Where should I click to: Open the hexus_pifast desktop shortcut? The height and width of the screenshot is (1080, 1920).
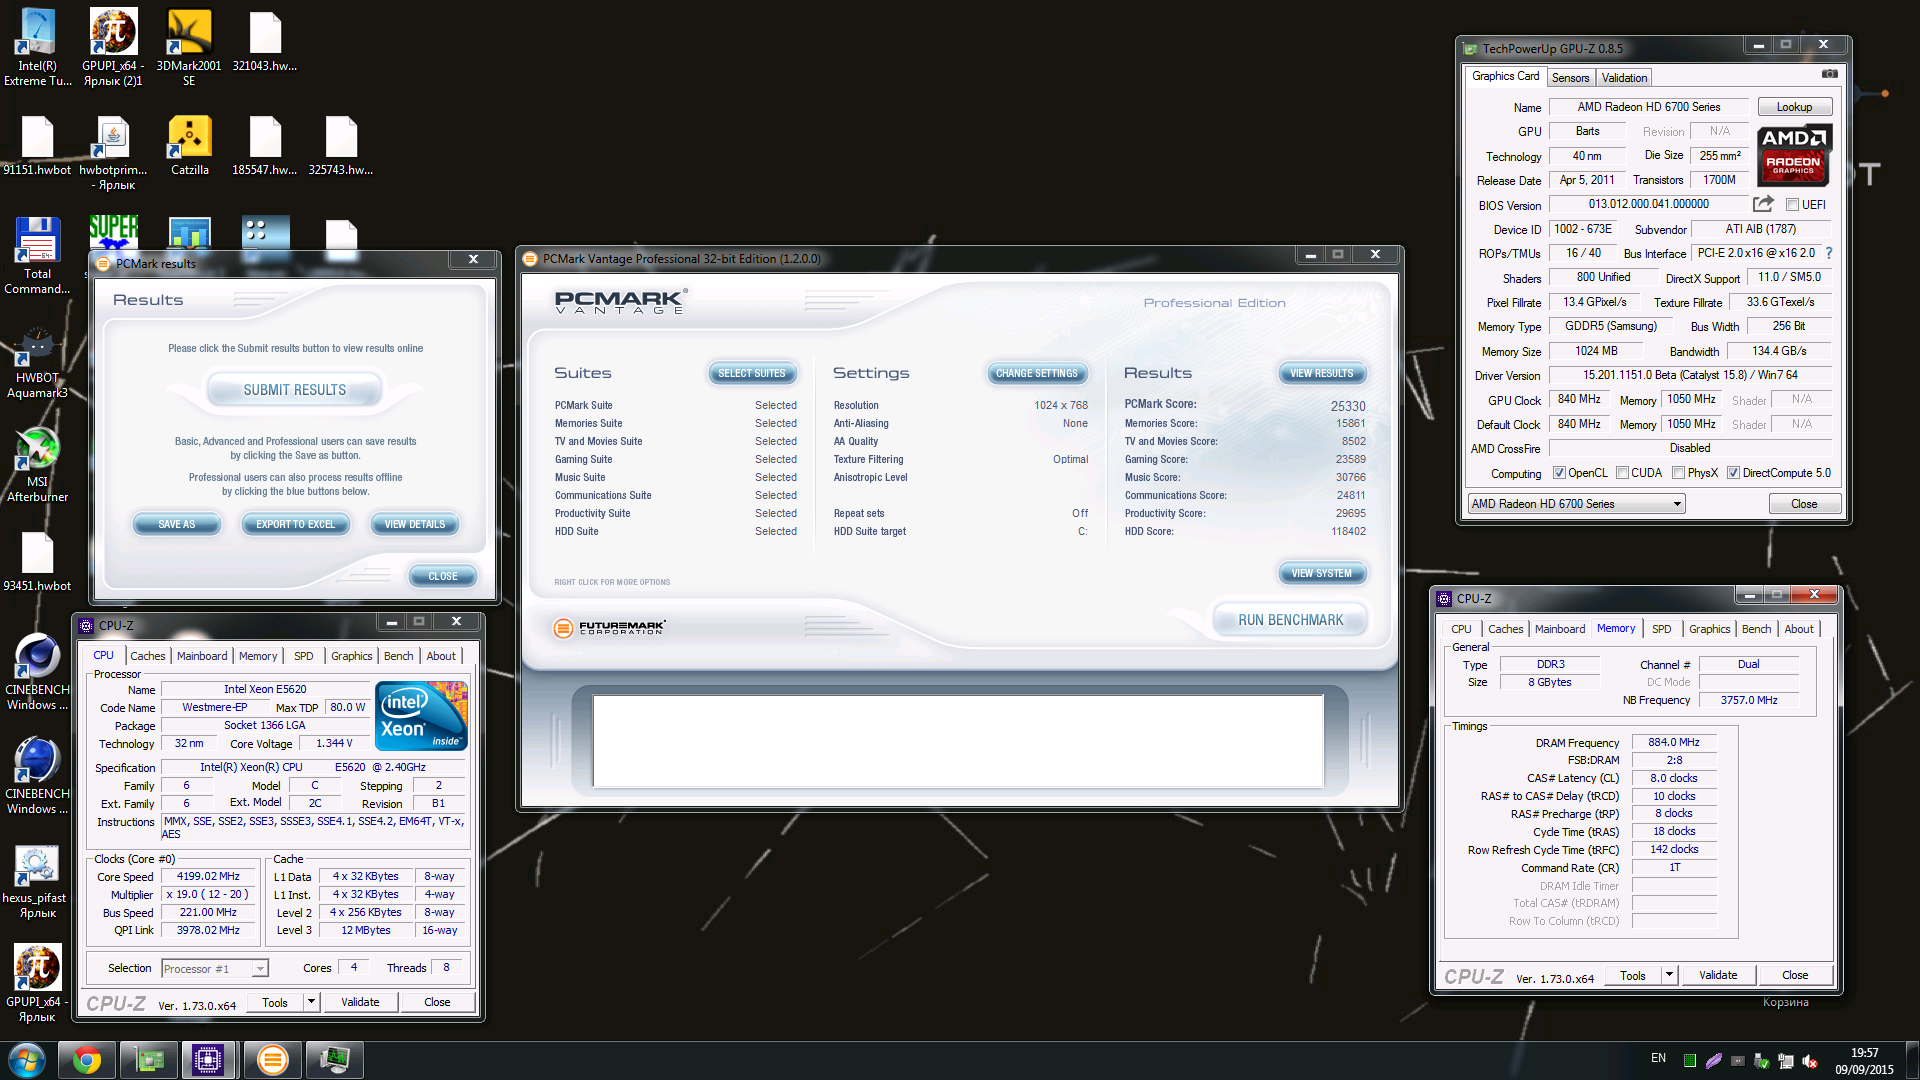click(37, 882)
